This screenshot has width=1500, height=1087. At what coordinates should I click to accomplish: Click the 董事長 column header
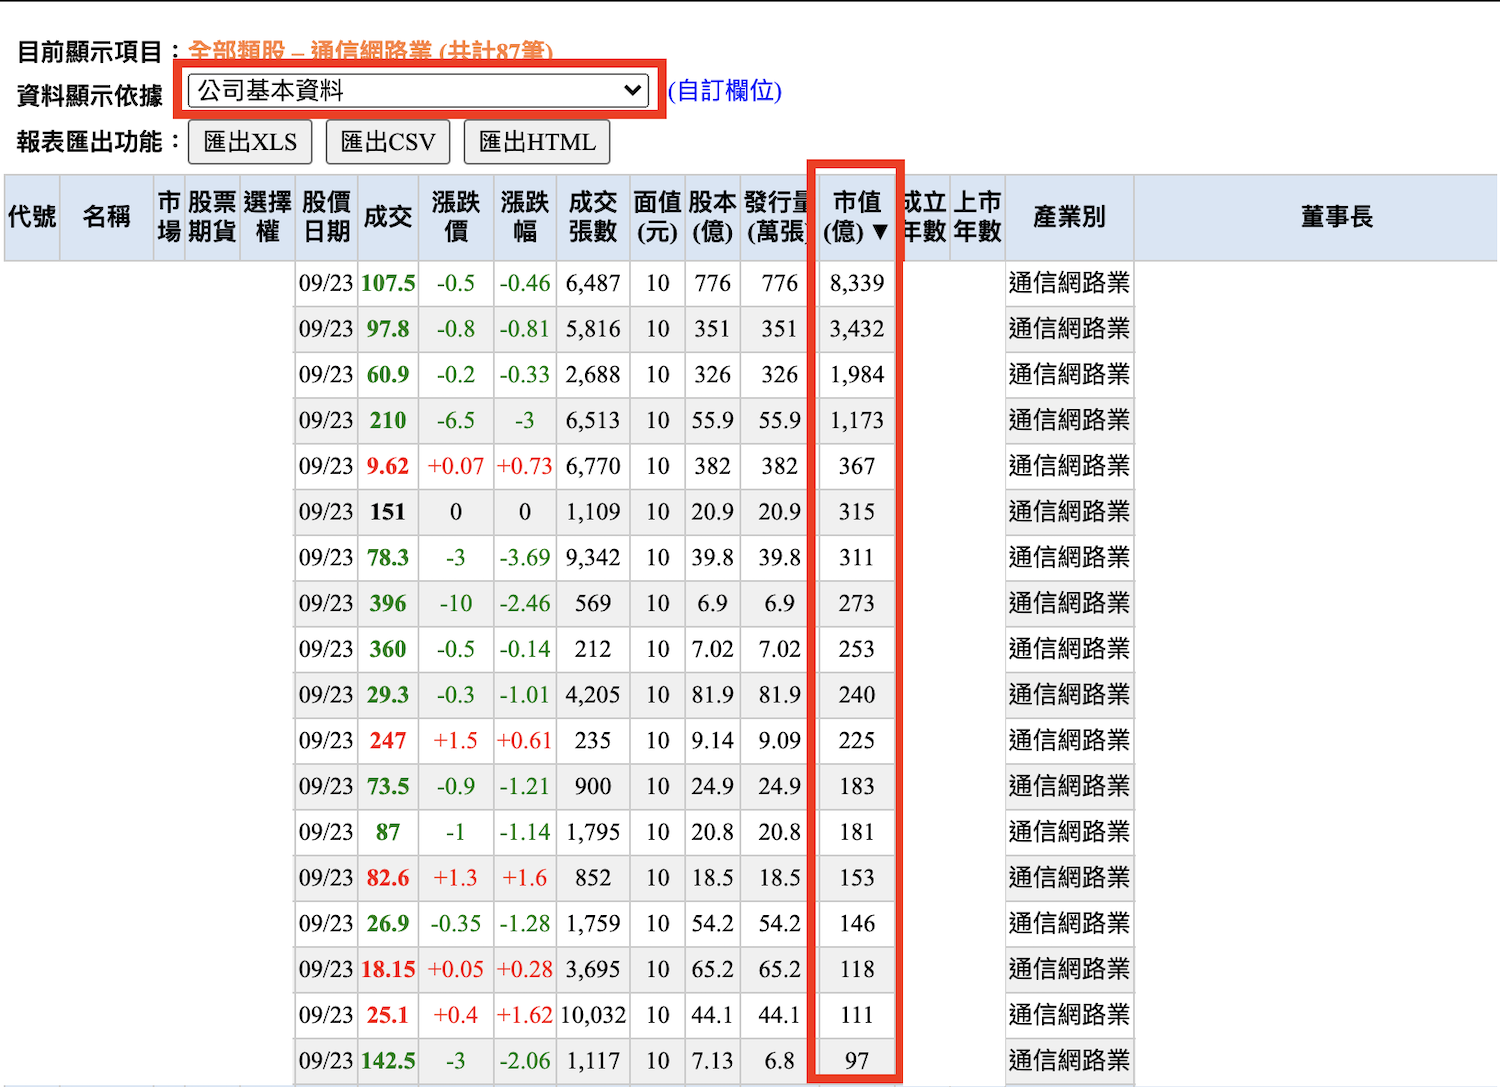pyautogui.click(x=1336, y=217)
